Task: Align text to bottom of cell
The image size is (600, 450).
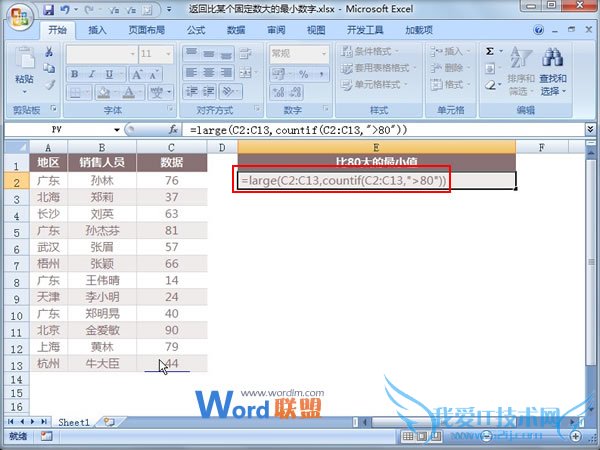Action: tap(226, 54)
